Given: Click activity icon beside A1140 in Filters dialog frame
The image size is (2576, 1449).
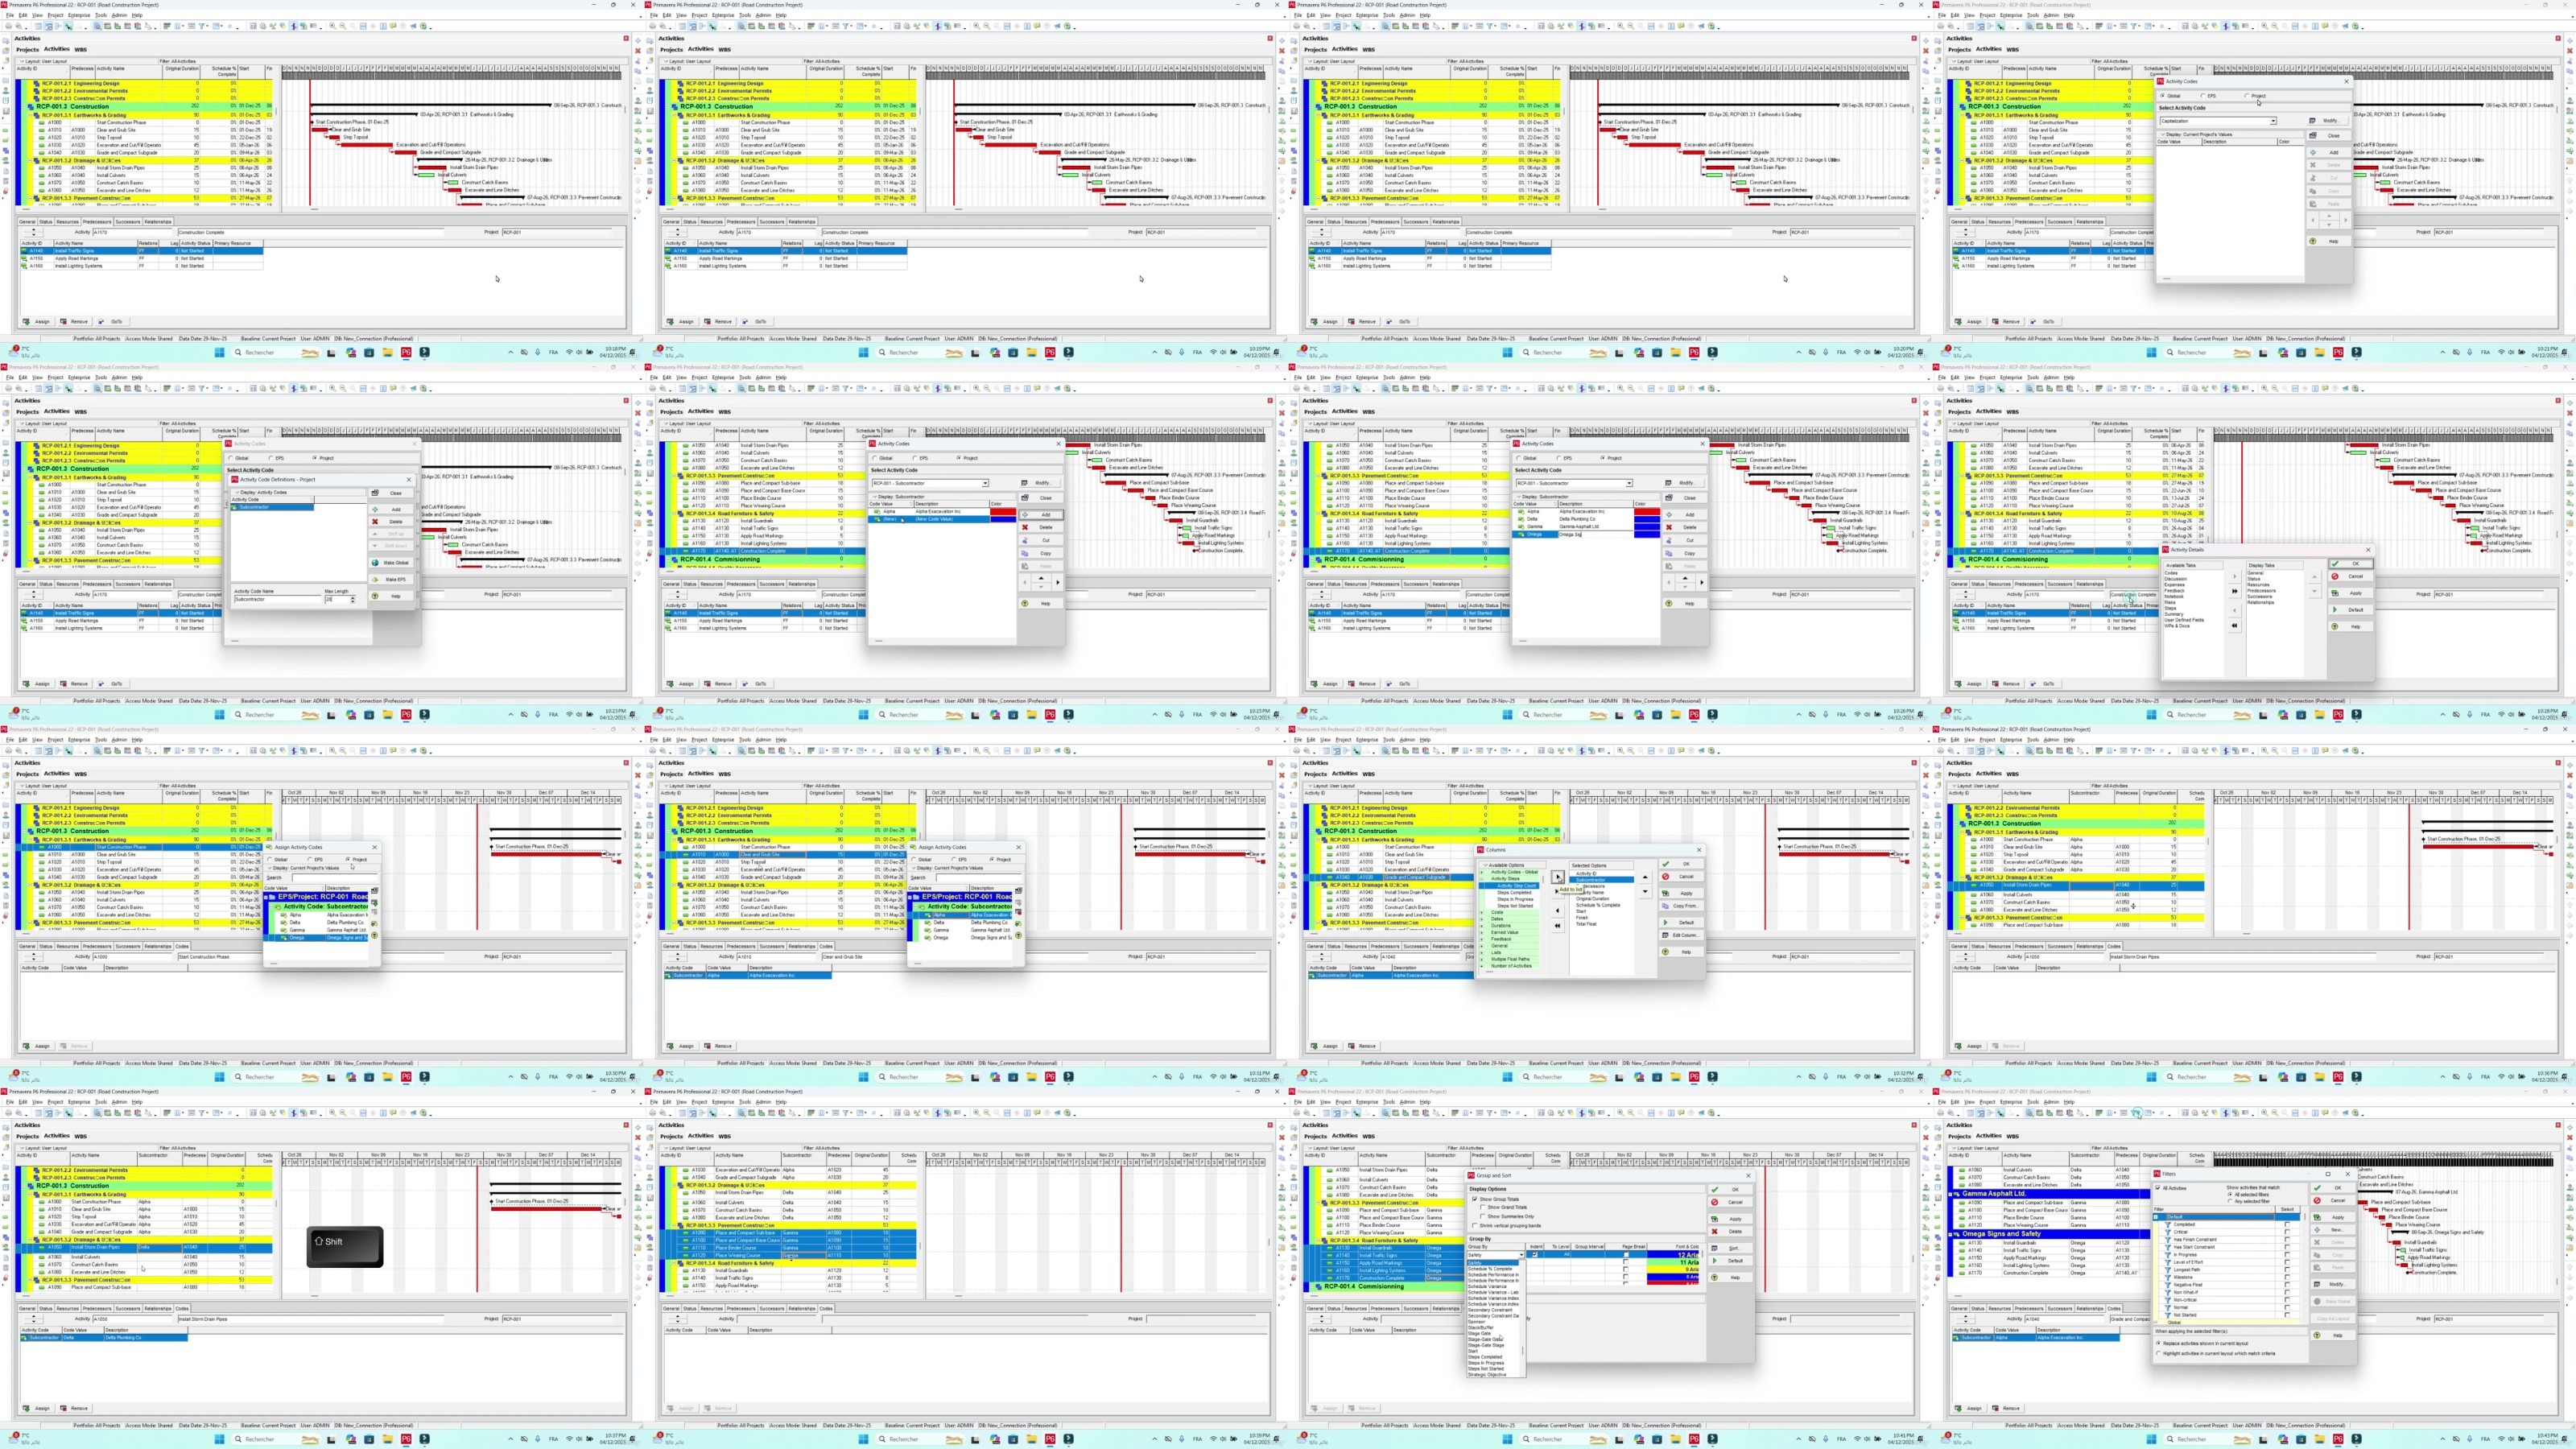Looking at the screenshot, I should click(1962, 1250).
